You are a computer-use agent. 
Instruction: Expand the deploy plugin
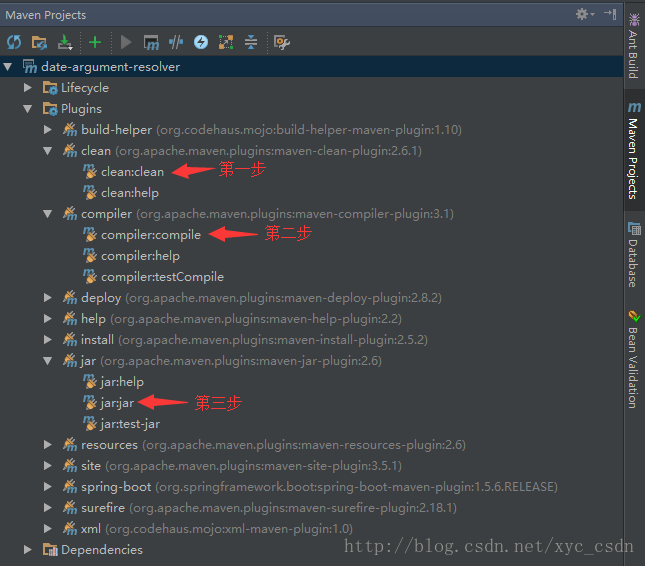[48, 298]
